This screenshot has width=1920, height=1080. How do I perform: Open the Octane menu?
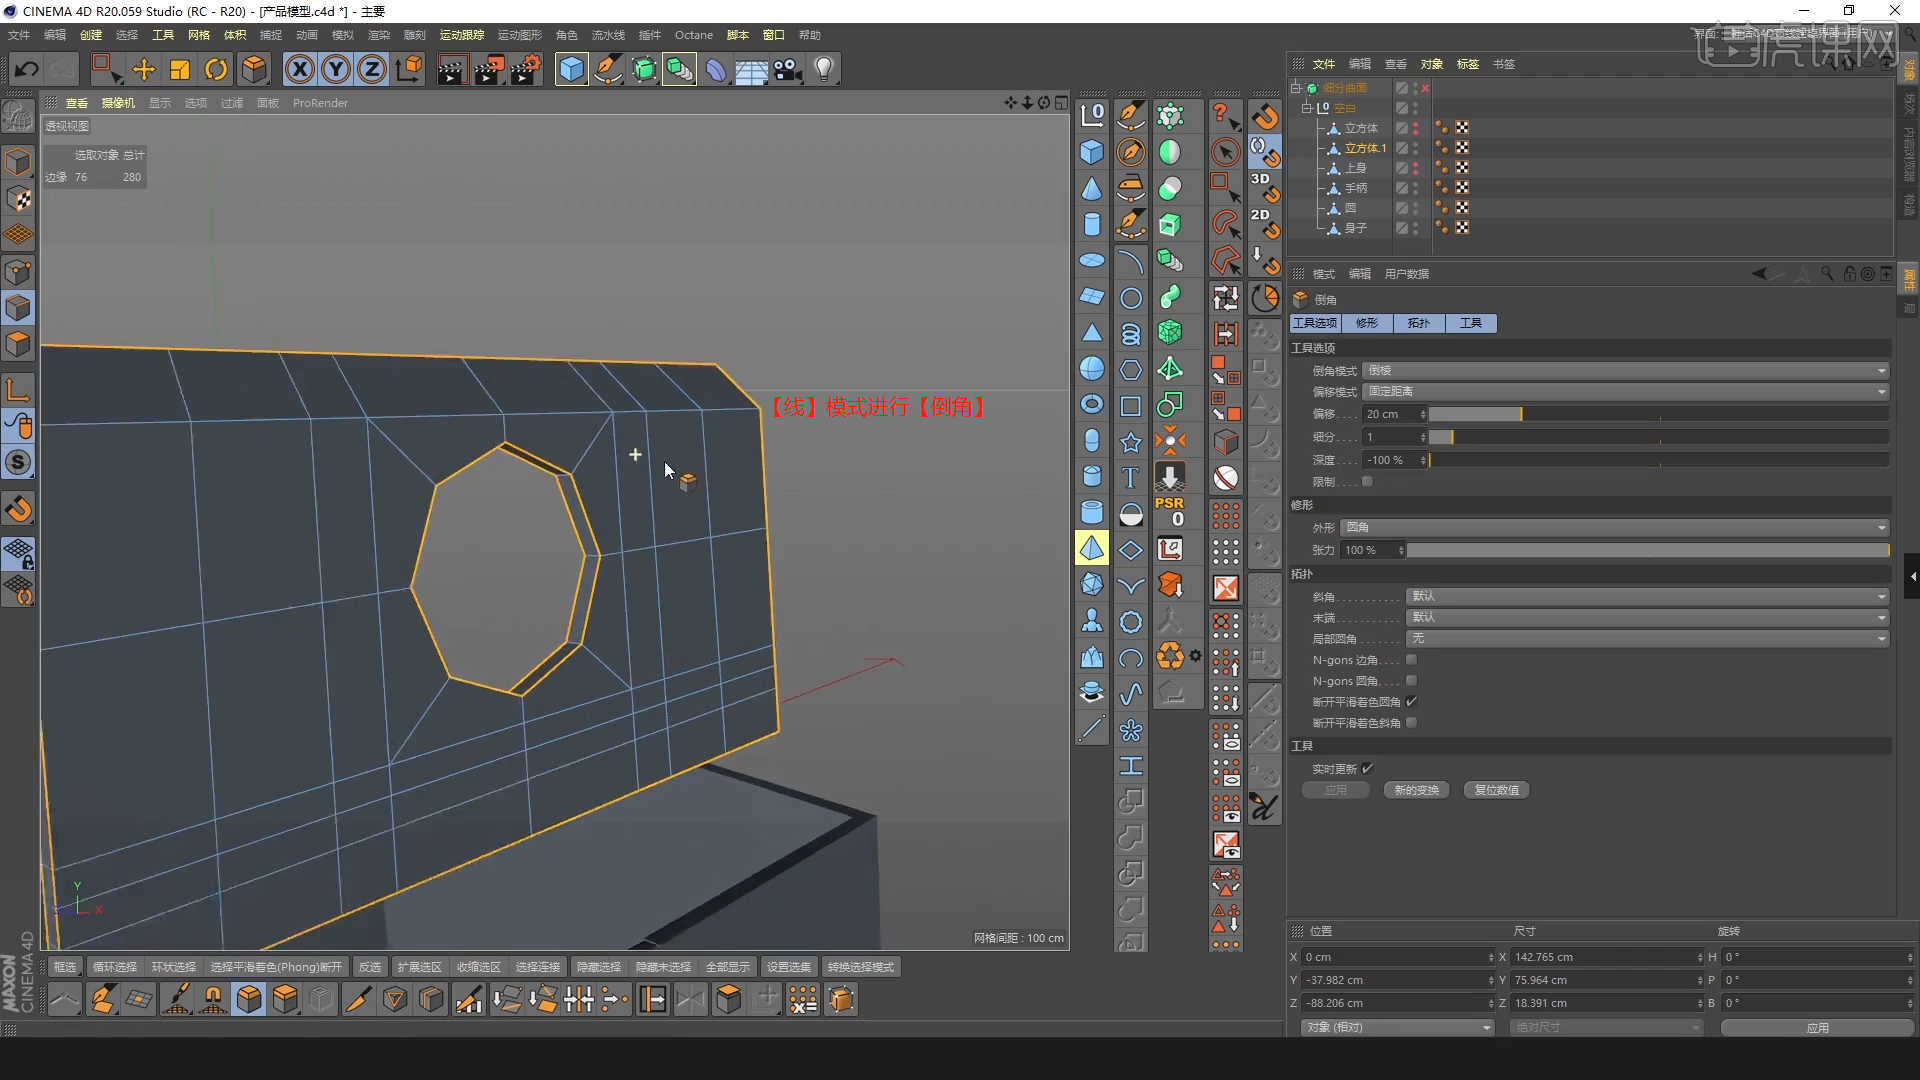(x=693, y=34)
